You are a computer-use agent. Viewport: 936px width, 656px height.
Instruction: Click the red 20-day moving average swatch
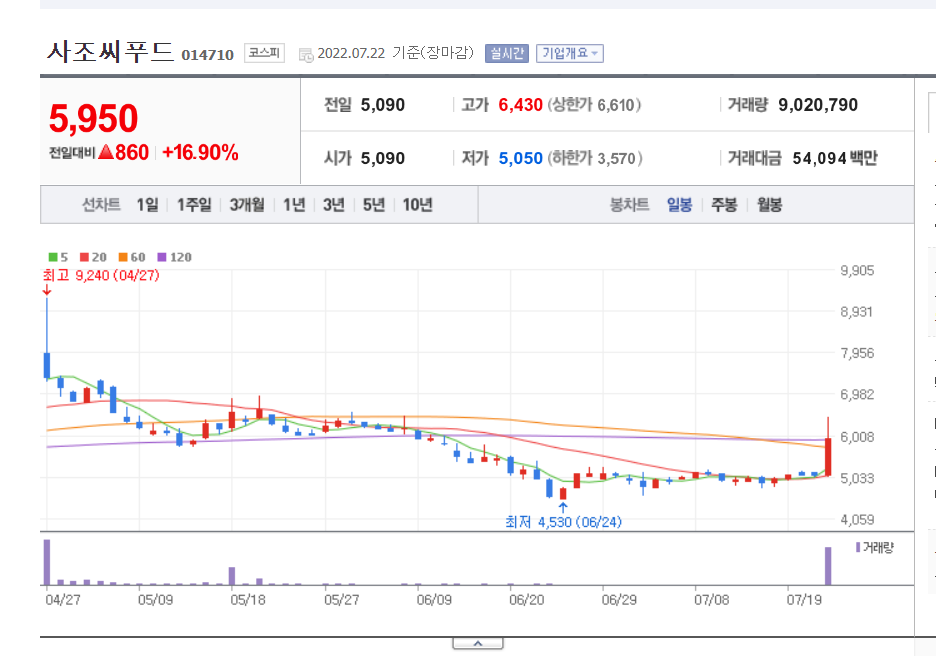point(84,257)
